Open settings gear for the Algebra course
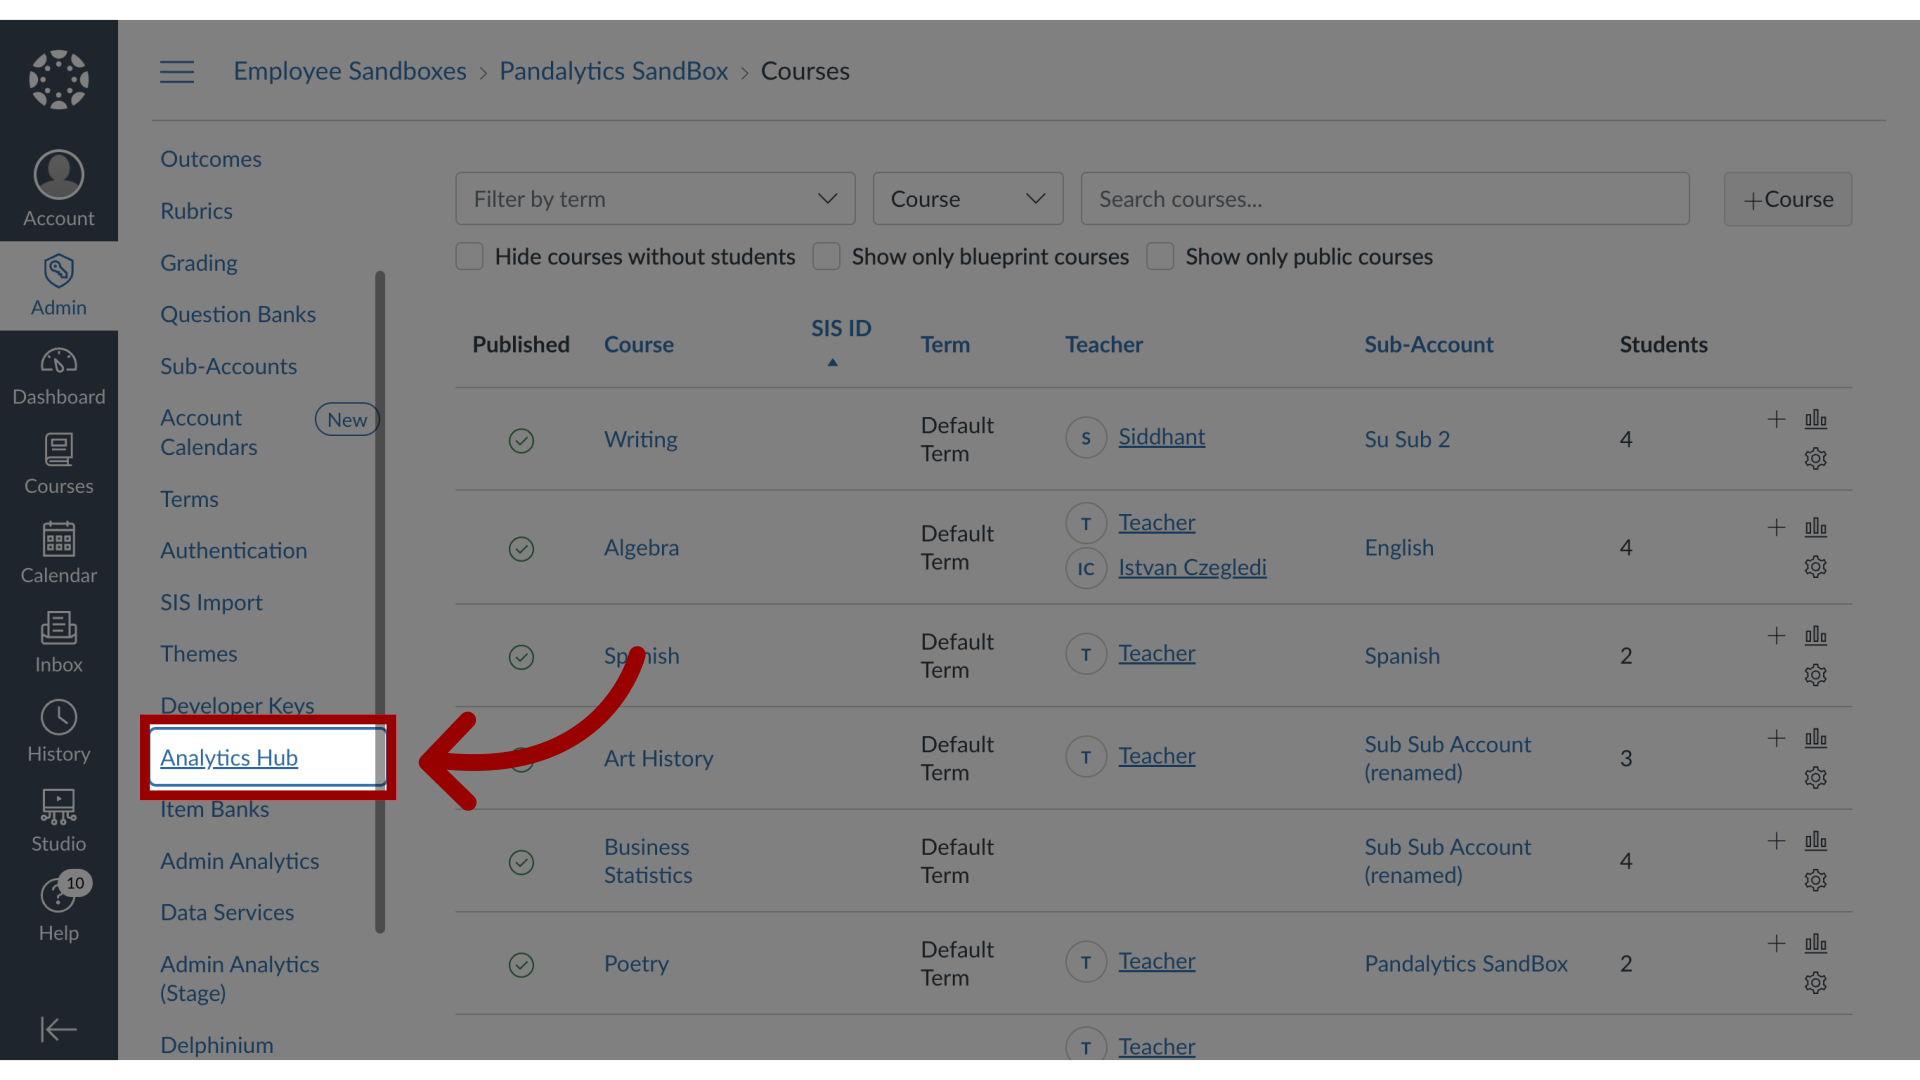Viewport: 1920px width, 1080px height. [x=1816, y=566]
